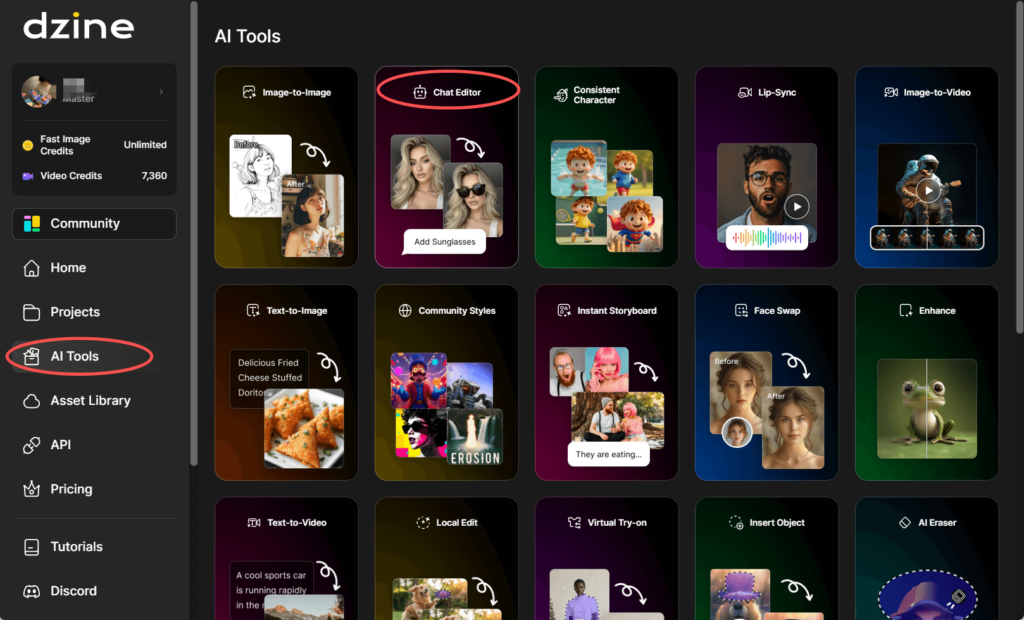This screenshot has height=620, width=1024.
Task: Select the AI Eraser tool
Action: pyautogui.click(x=926, y=560)
